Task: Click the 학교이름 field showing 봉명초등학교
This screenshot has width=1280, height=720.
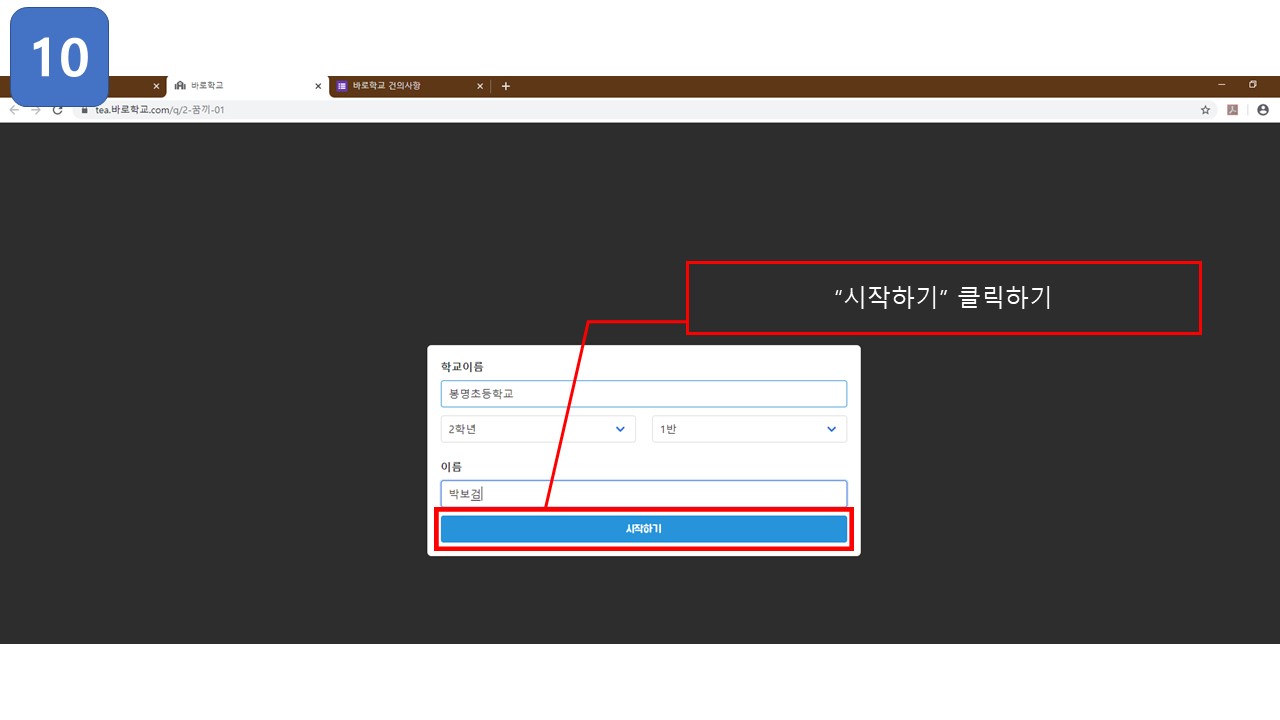Action: (x=644, y=393)
